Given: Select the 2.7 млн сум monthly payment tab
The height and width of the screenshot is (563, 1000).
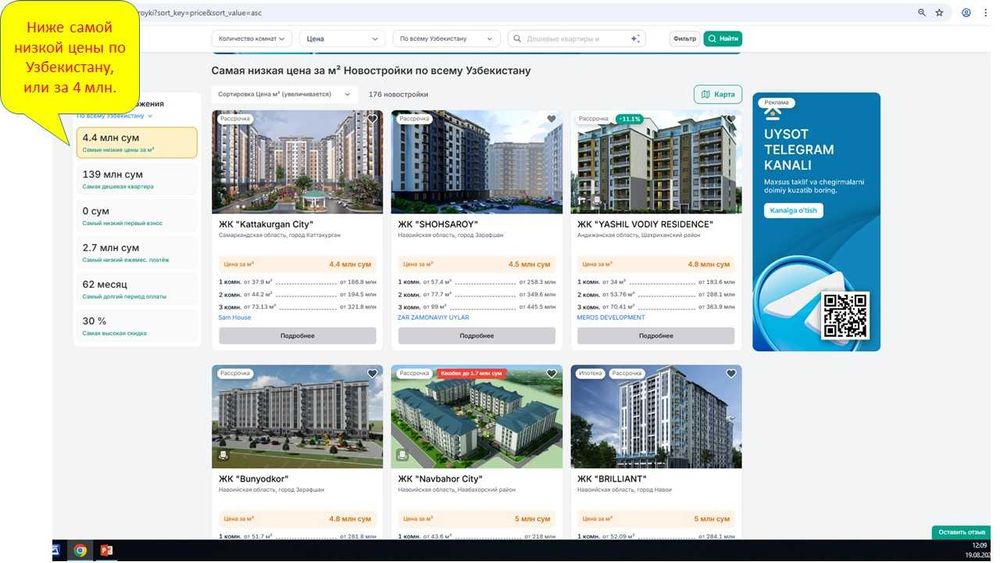Looking at the screenshot, I should (136, 252).
